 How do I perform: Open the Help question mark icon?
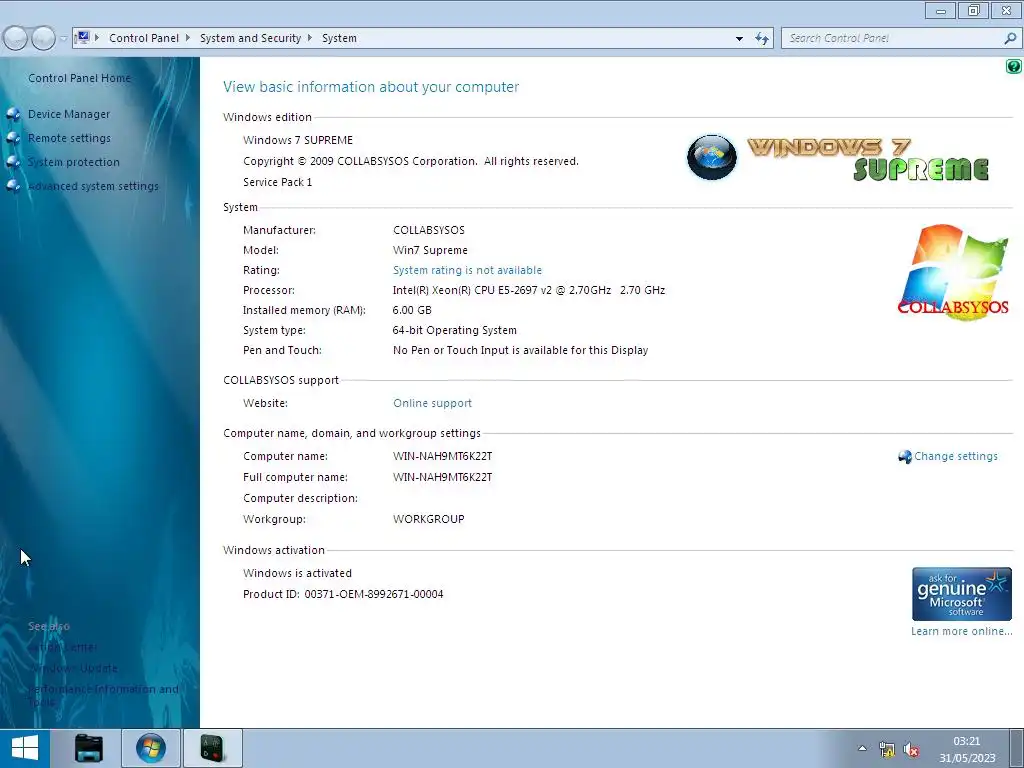[1014, 66]
